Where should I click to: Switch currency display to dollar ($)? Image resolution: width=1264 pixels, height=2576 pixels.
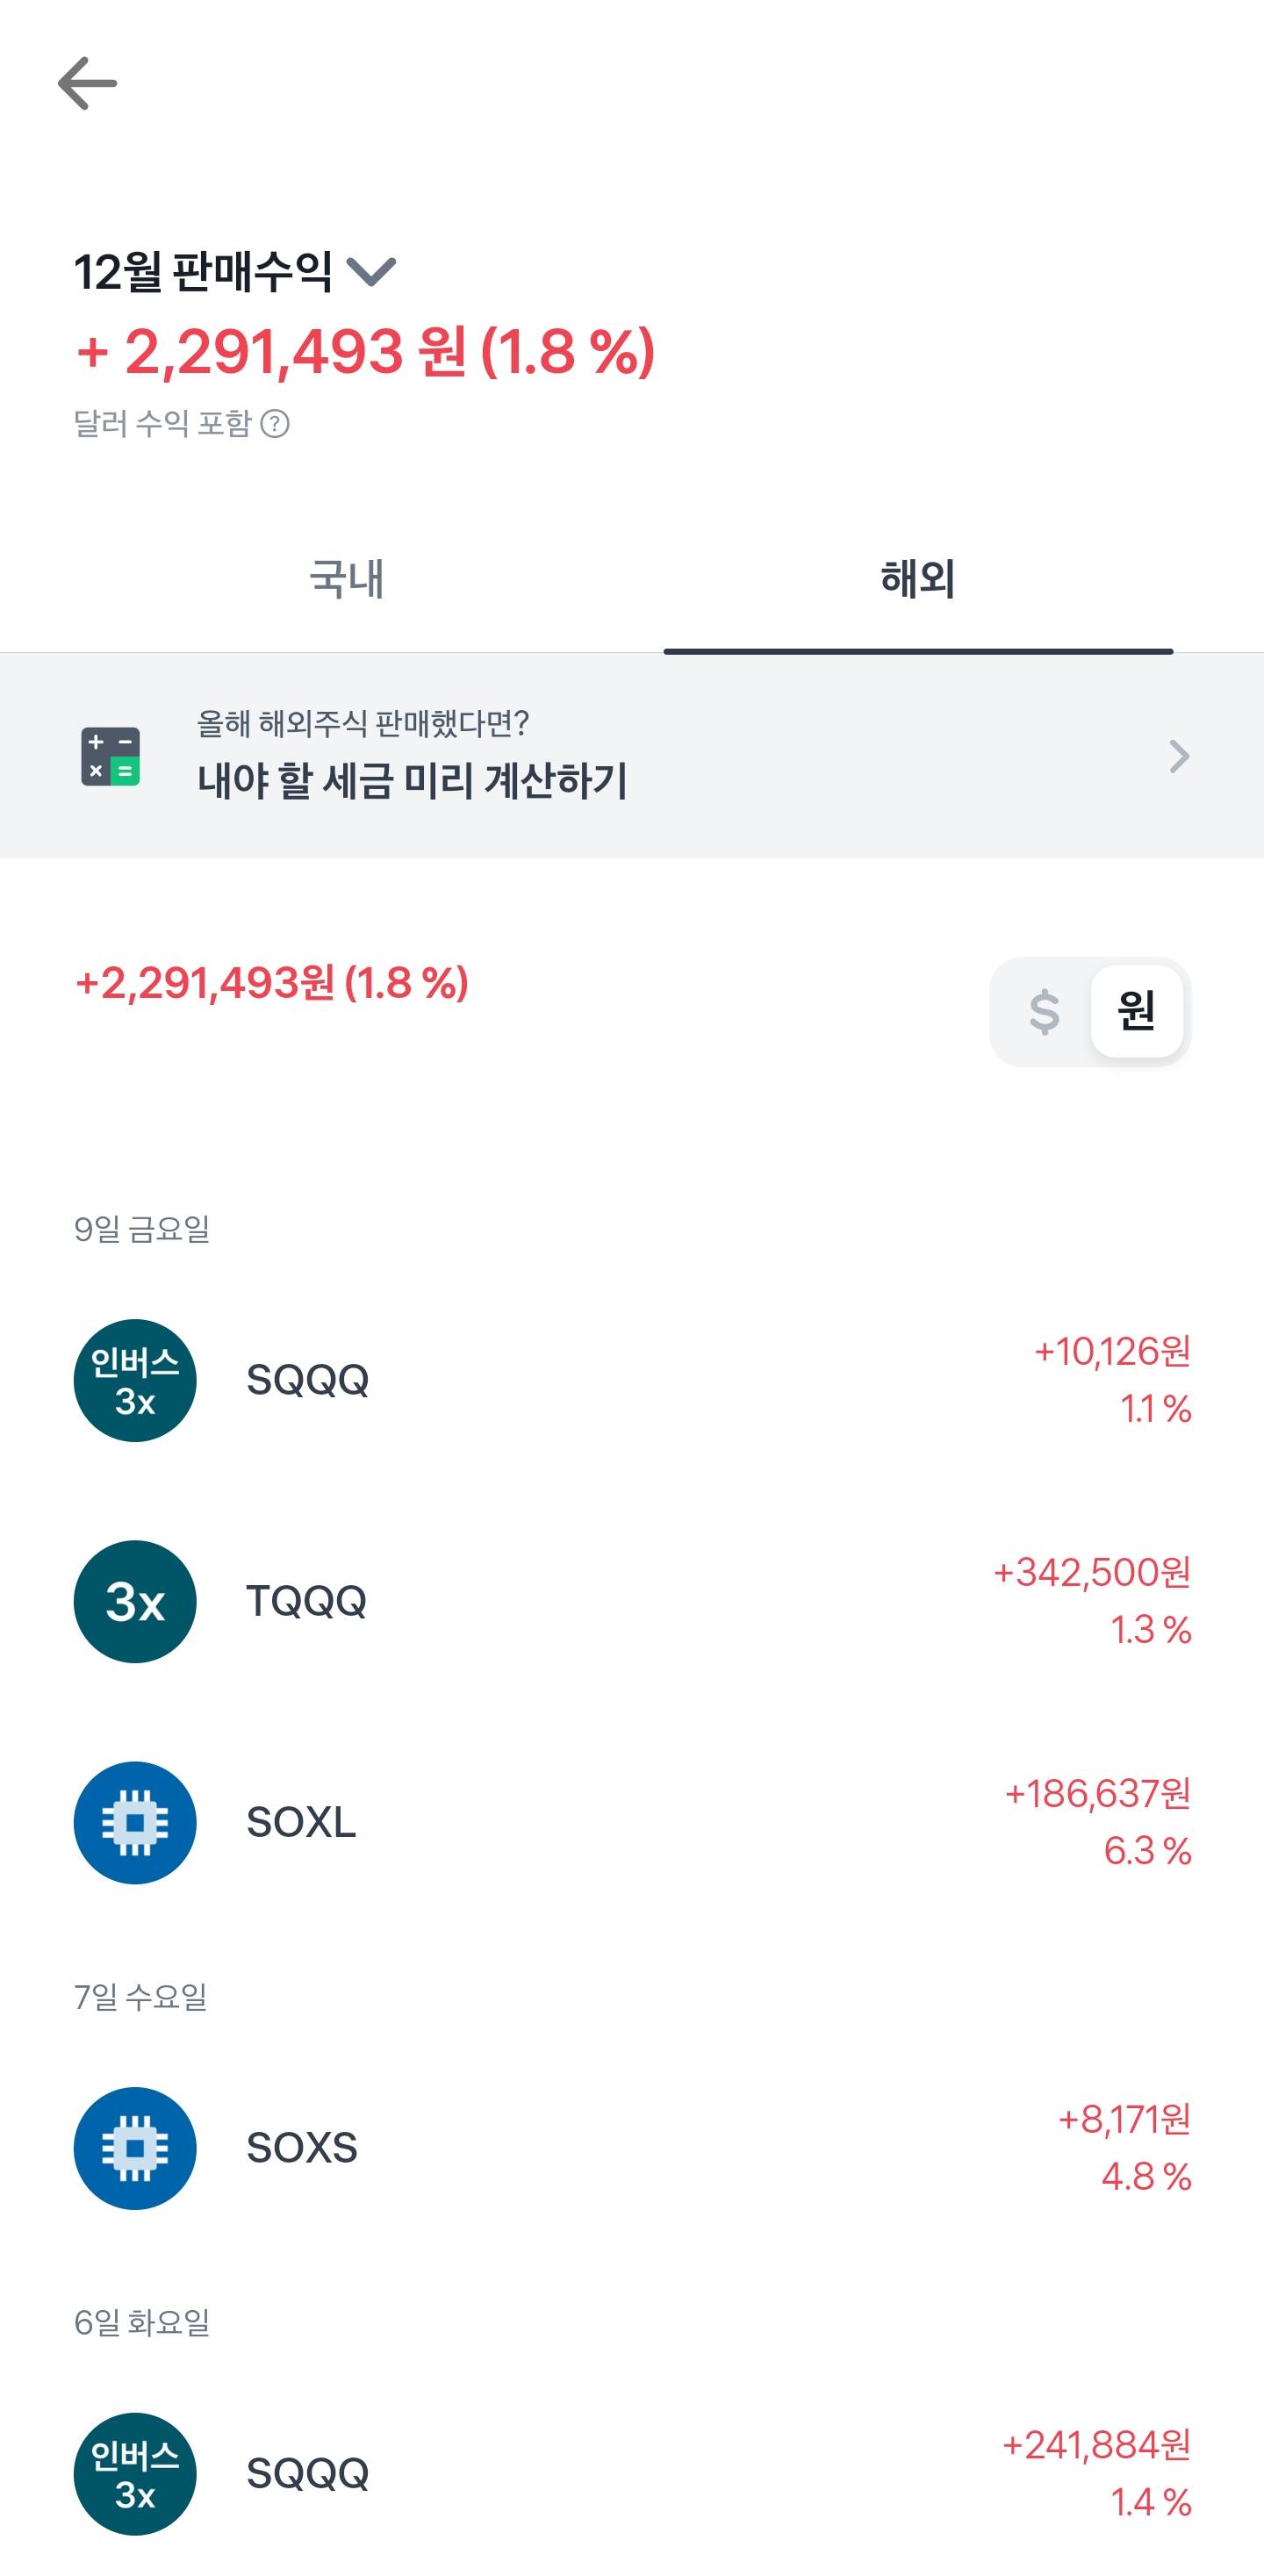(1044, 1012)
